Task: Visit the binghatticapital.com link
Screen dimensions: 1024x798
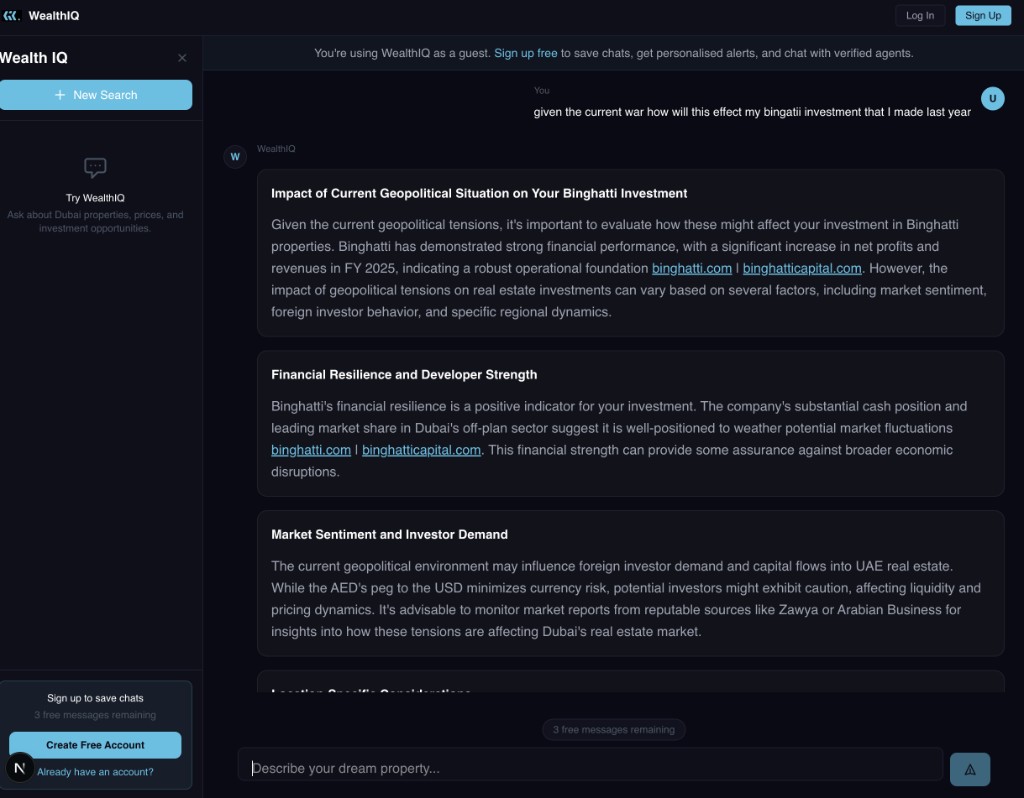Action: (802, 268)
